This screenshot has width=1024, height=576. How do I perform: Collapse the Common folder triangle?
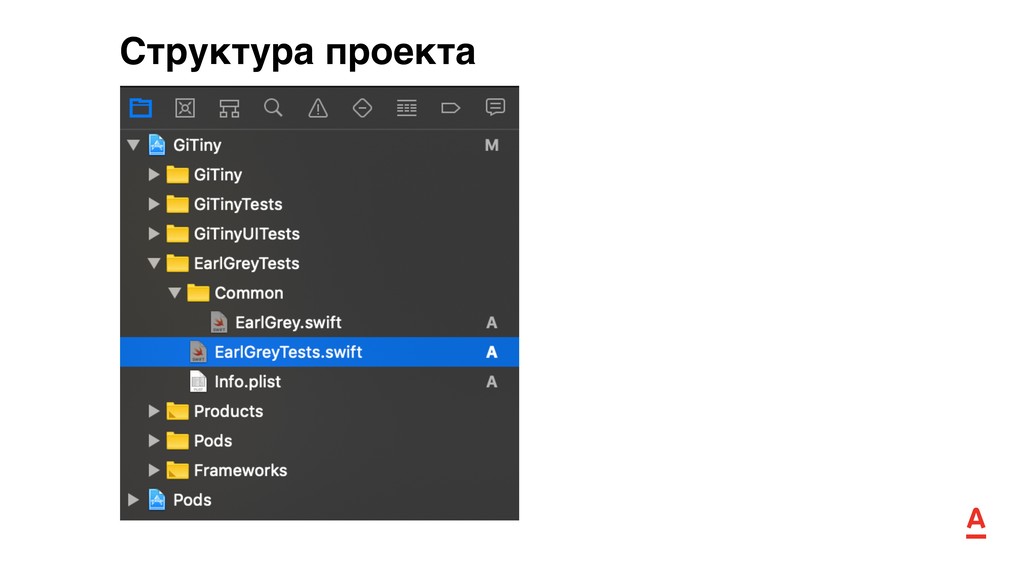[x=174, y=293]
